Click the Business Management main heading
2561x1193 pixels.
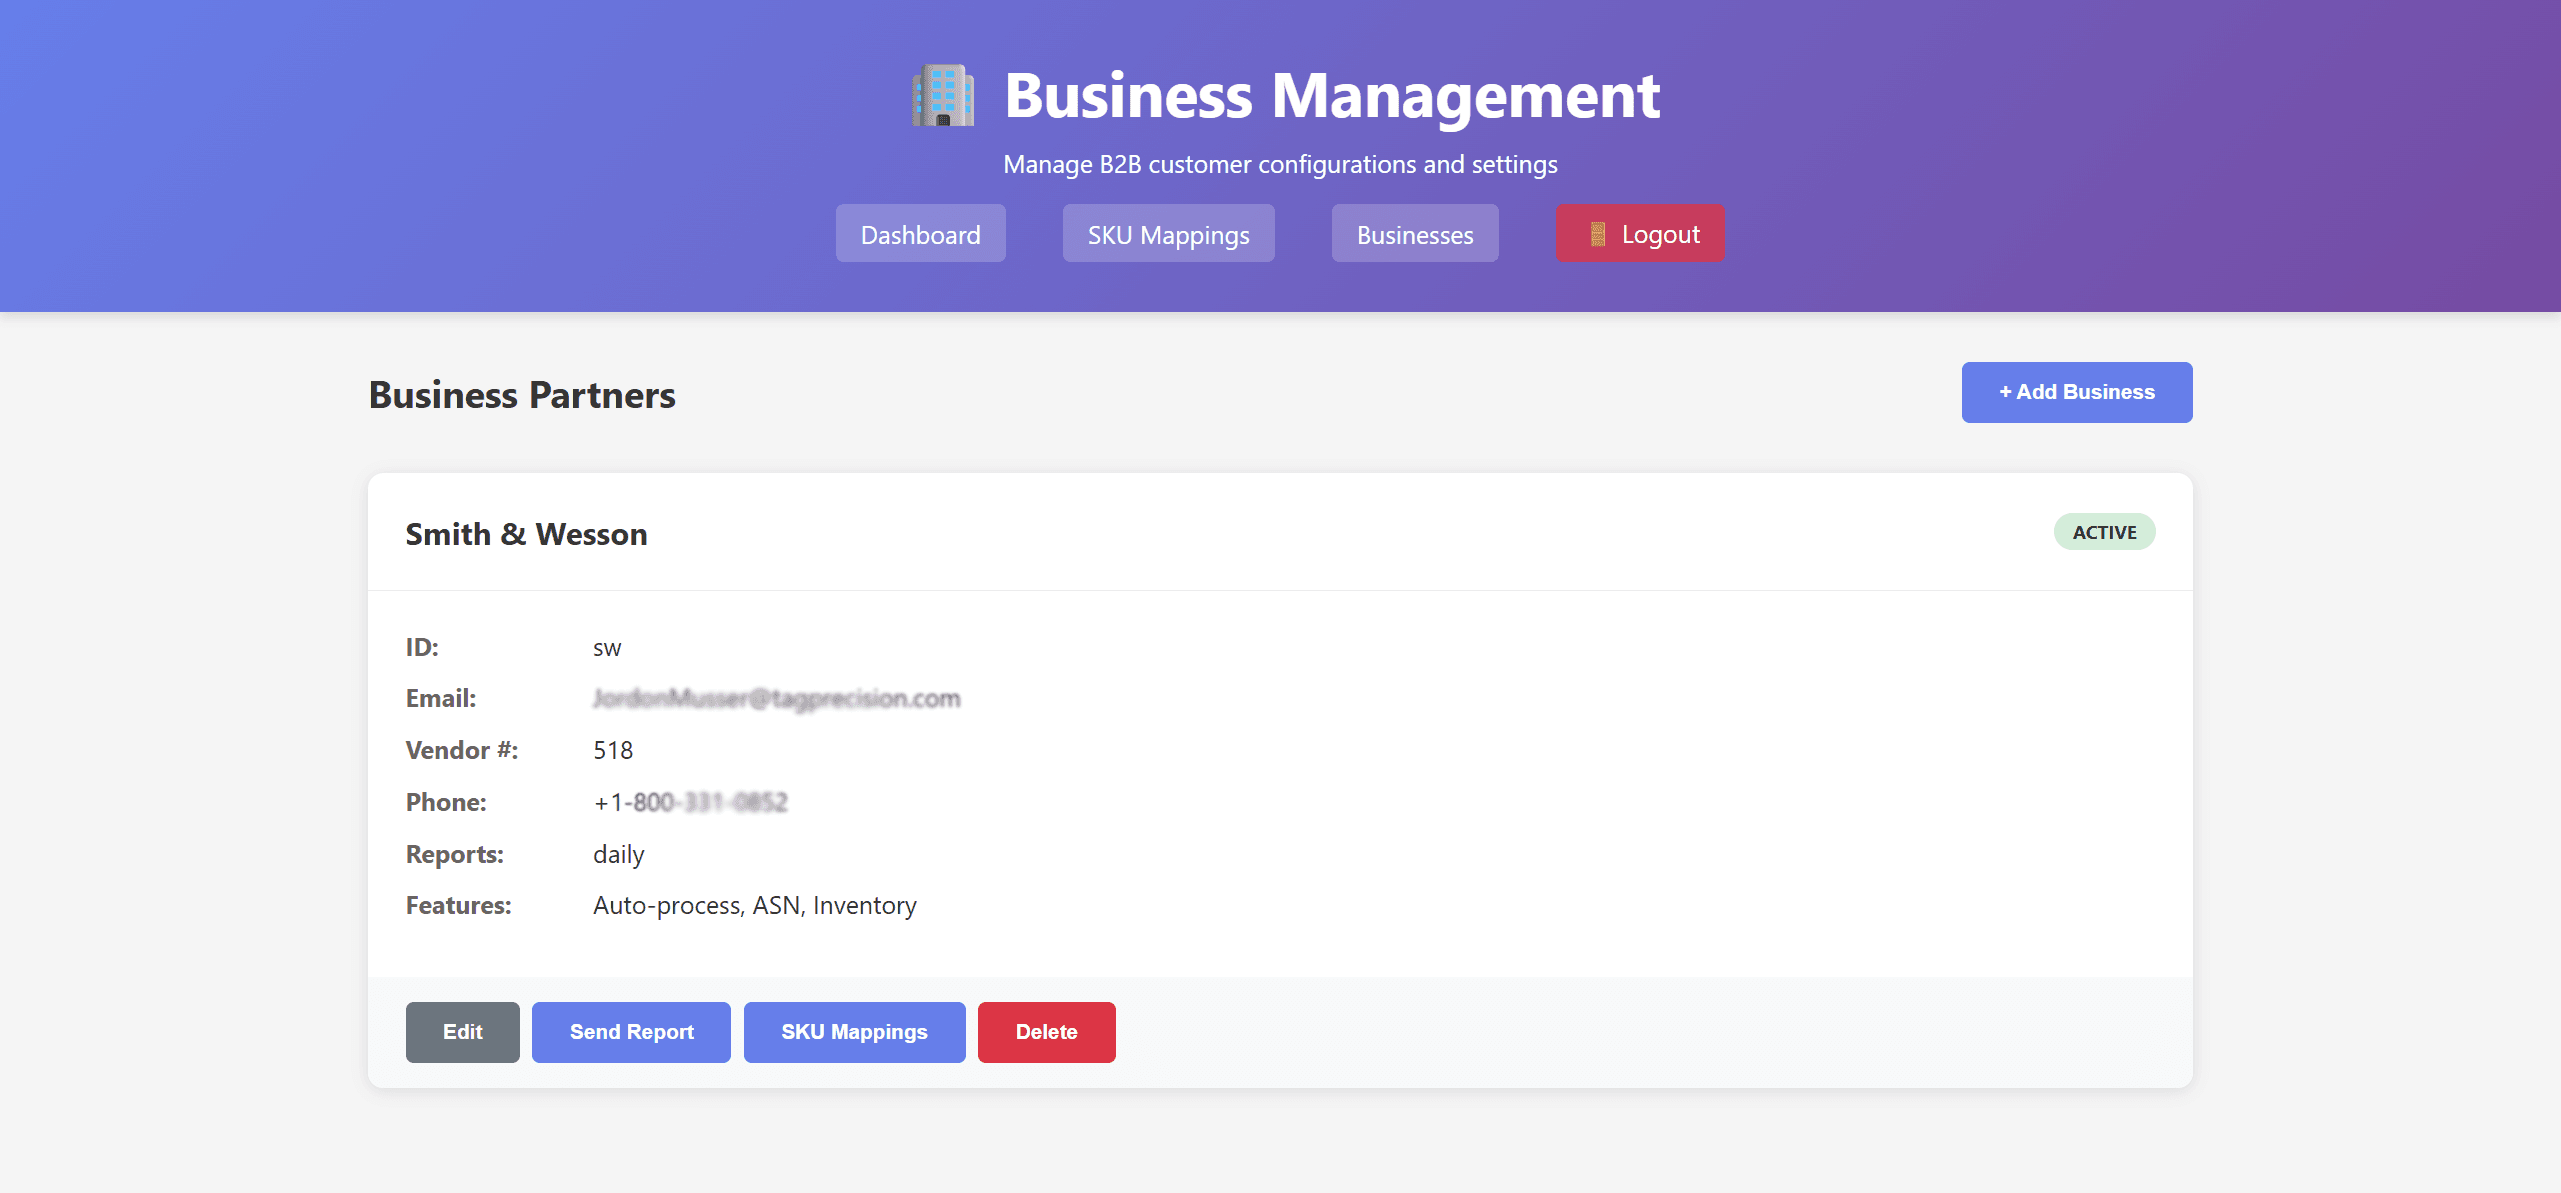point(1331,96)
